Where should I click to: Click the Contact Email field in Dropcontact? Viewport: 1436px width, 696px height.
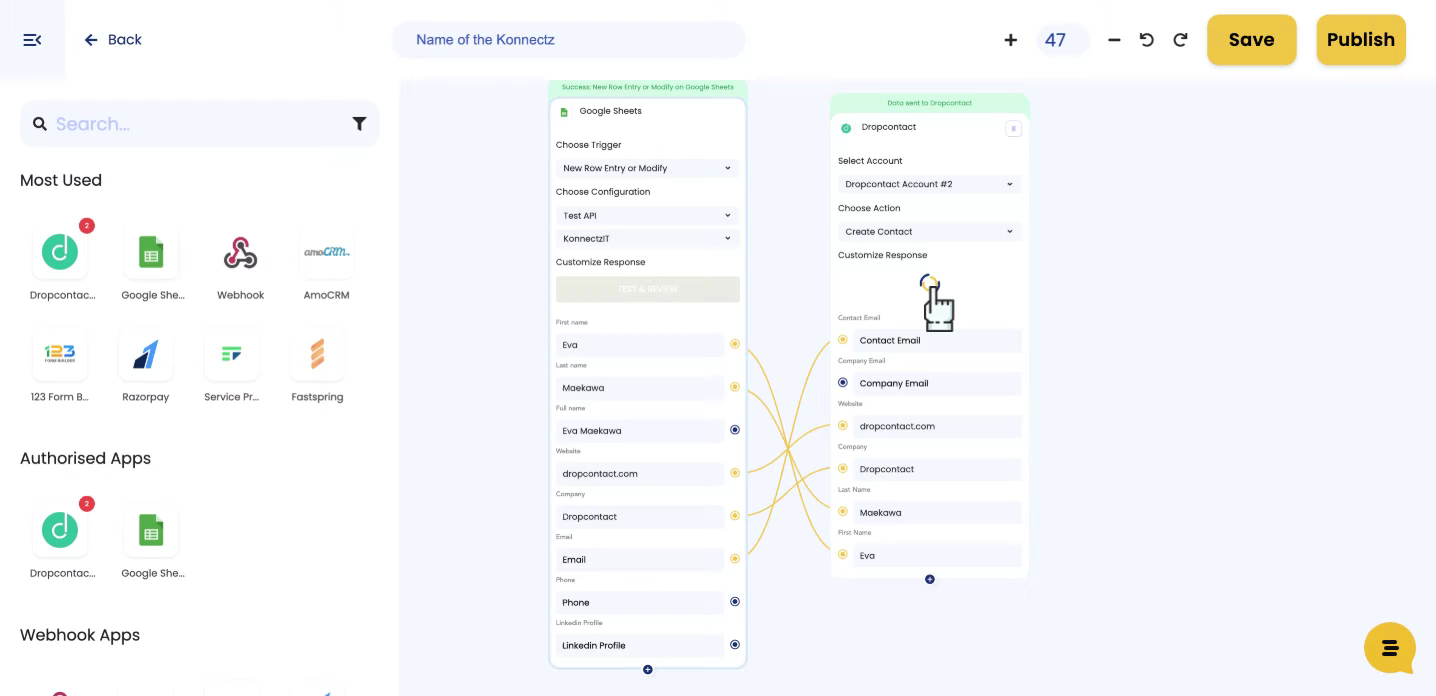pos(937,340)
